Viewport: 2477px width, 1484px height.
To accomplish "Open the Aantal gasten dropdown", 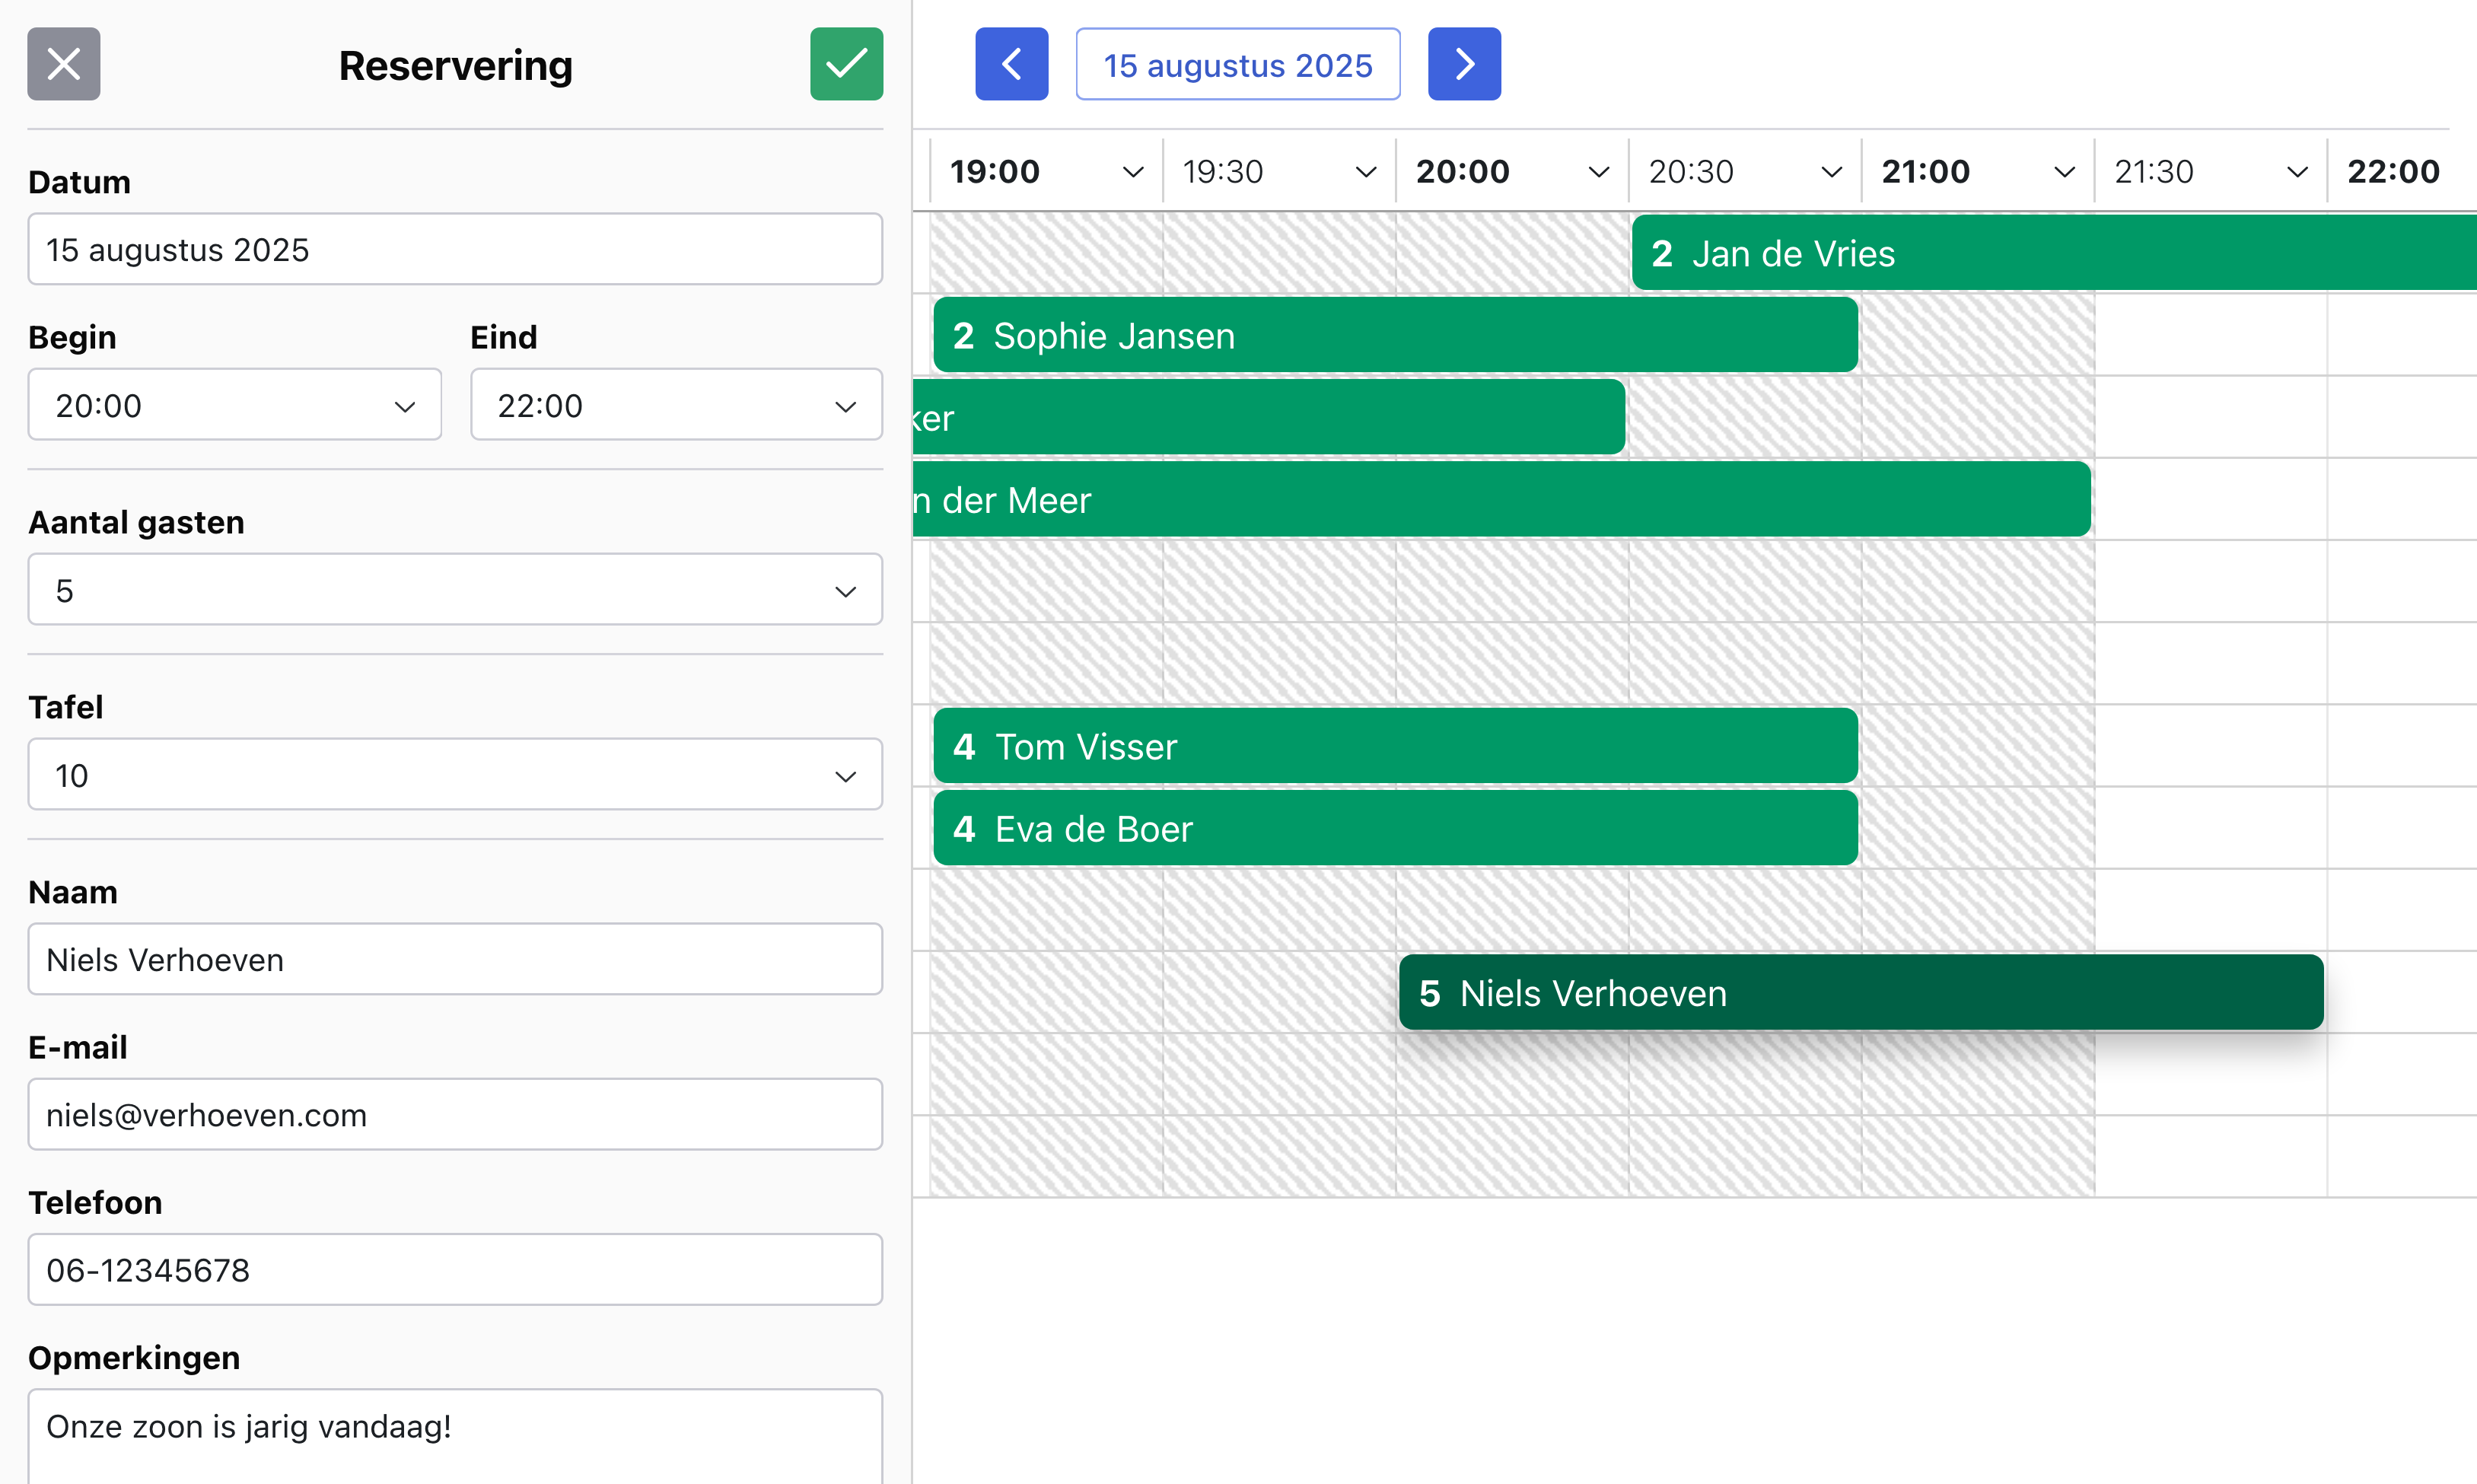I will (454, 590).
